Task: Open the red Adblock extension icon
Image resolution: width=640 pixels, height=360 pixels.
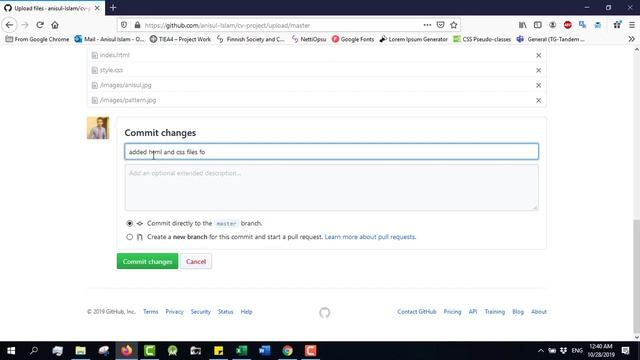Action: (x=568, y=25)
